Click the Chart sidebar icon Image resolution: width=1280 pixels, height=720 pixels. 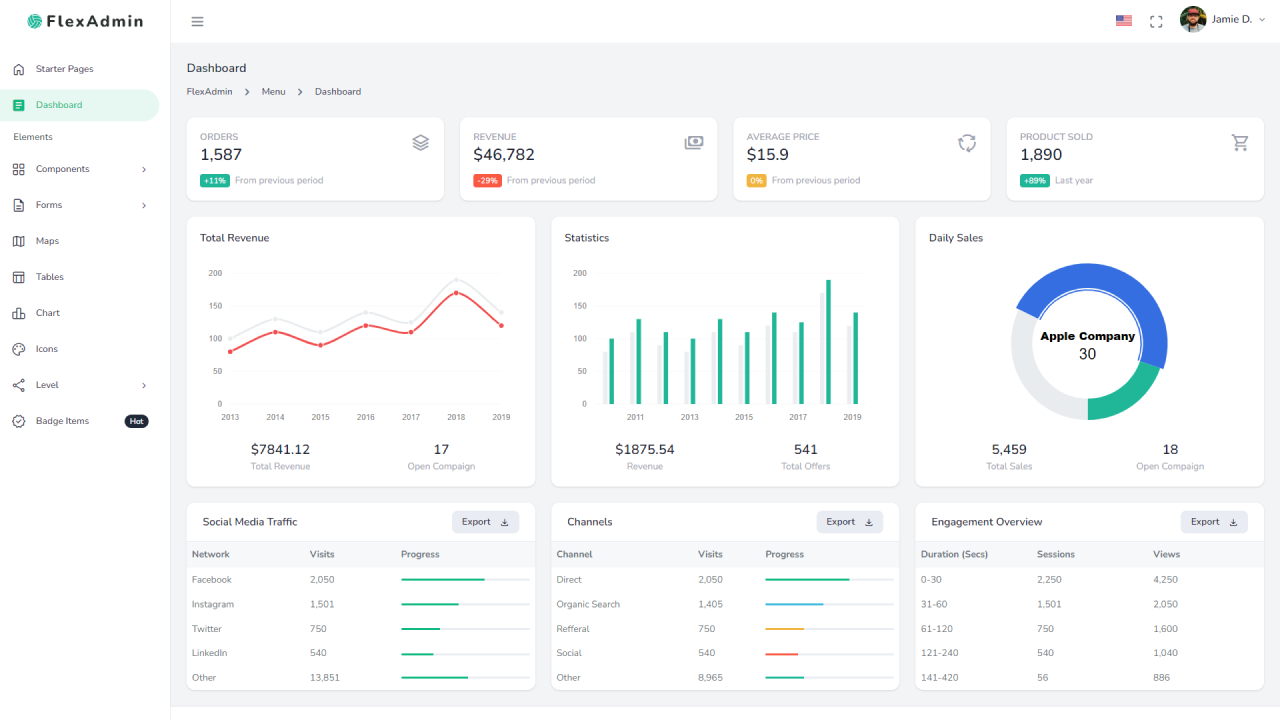point(18,313)
